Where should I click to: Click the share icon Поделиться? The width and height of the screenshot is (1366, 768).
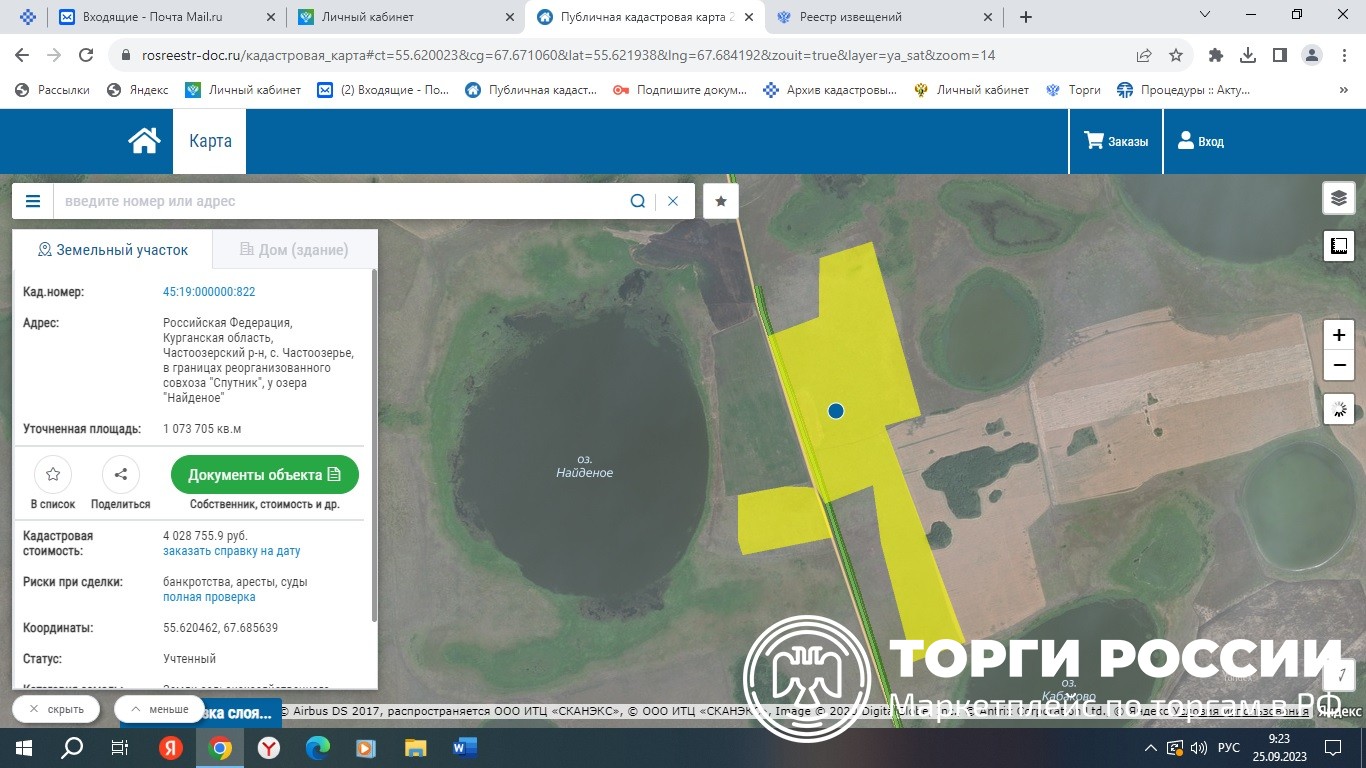121,475
